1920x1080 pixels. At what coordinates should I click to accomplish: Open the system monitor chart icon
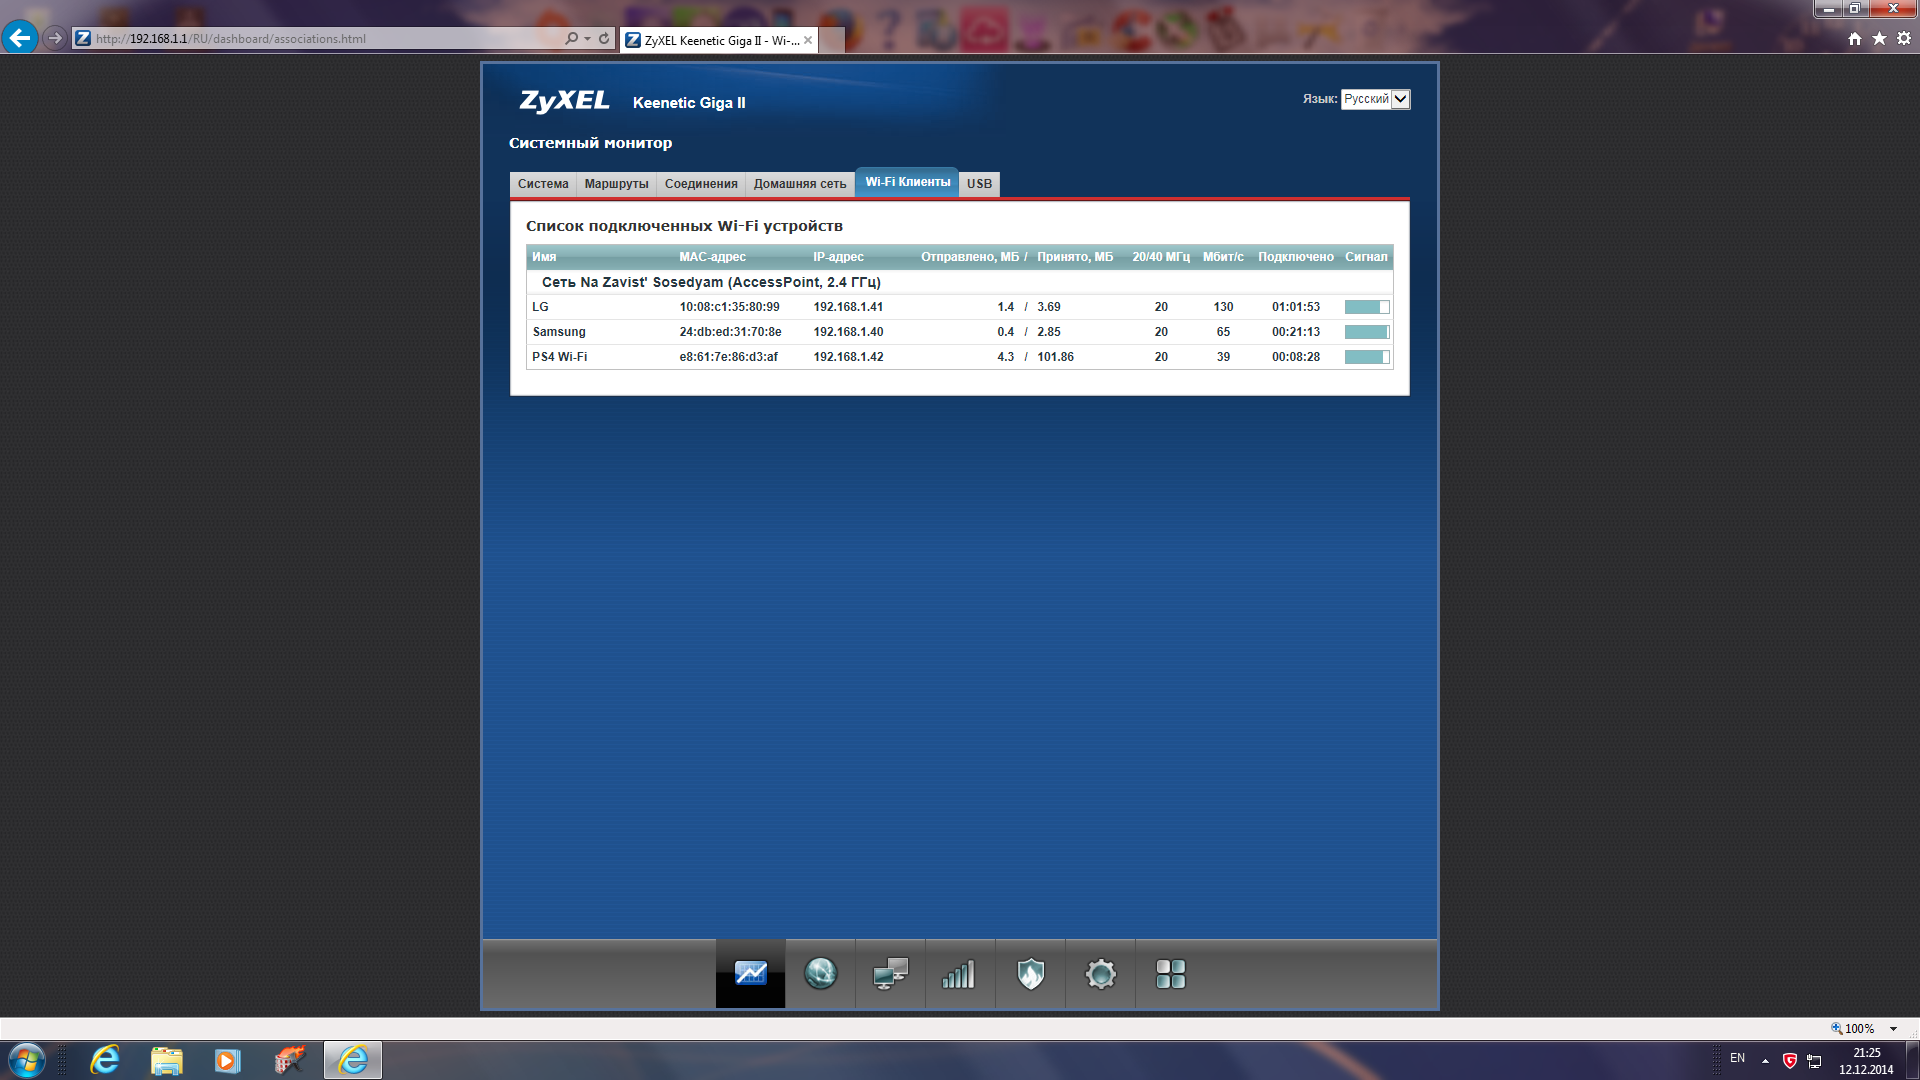point(750,974)
